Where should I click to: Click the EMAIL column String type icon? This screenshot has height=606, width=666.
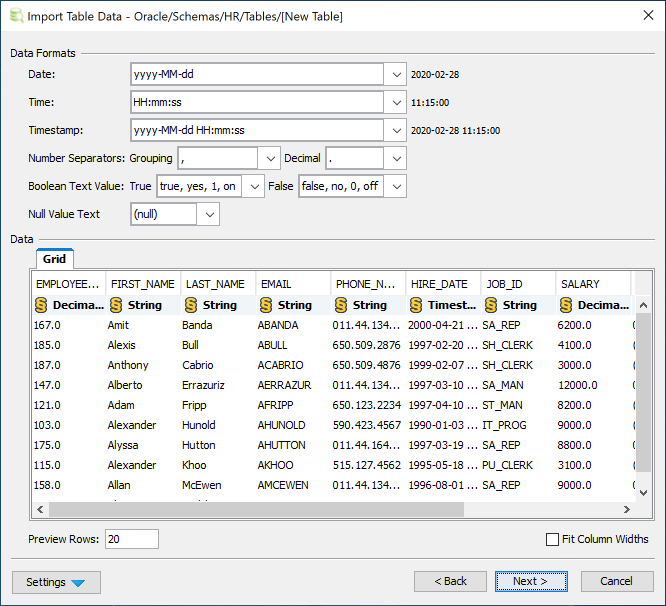266,305
